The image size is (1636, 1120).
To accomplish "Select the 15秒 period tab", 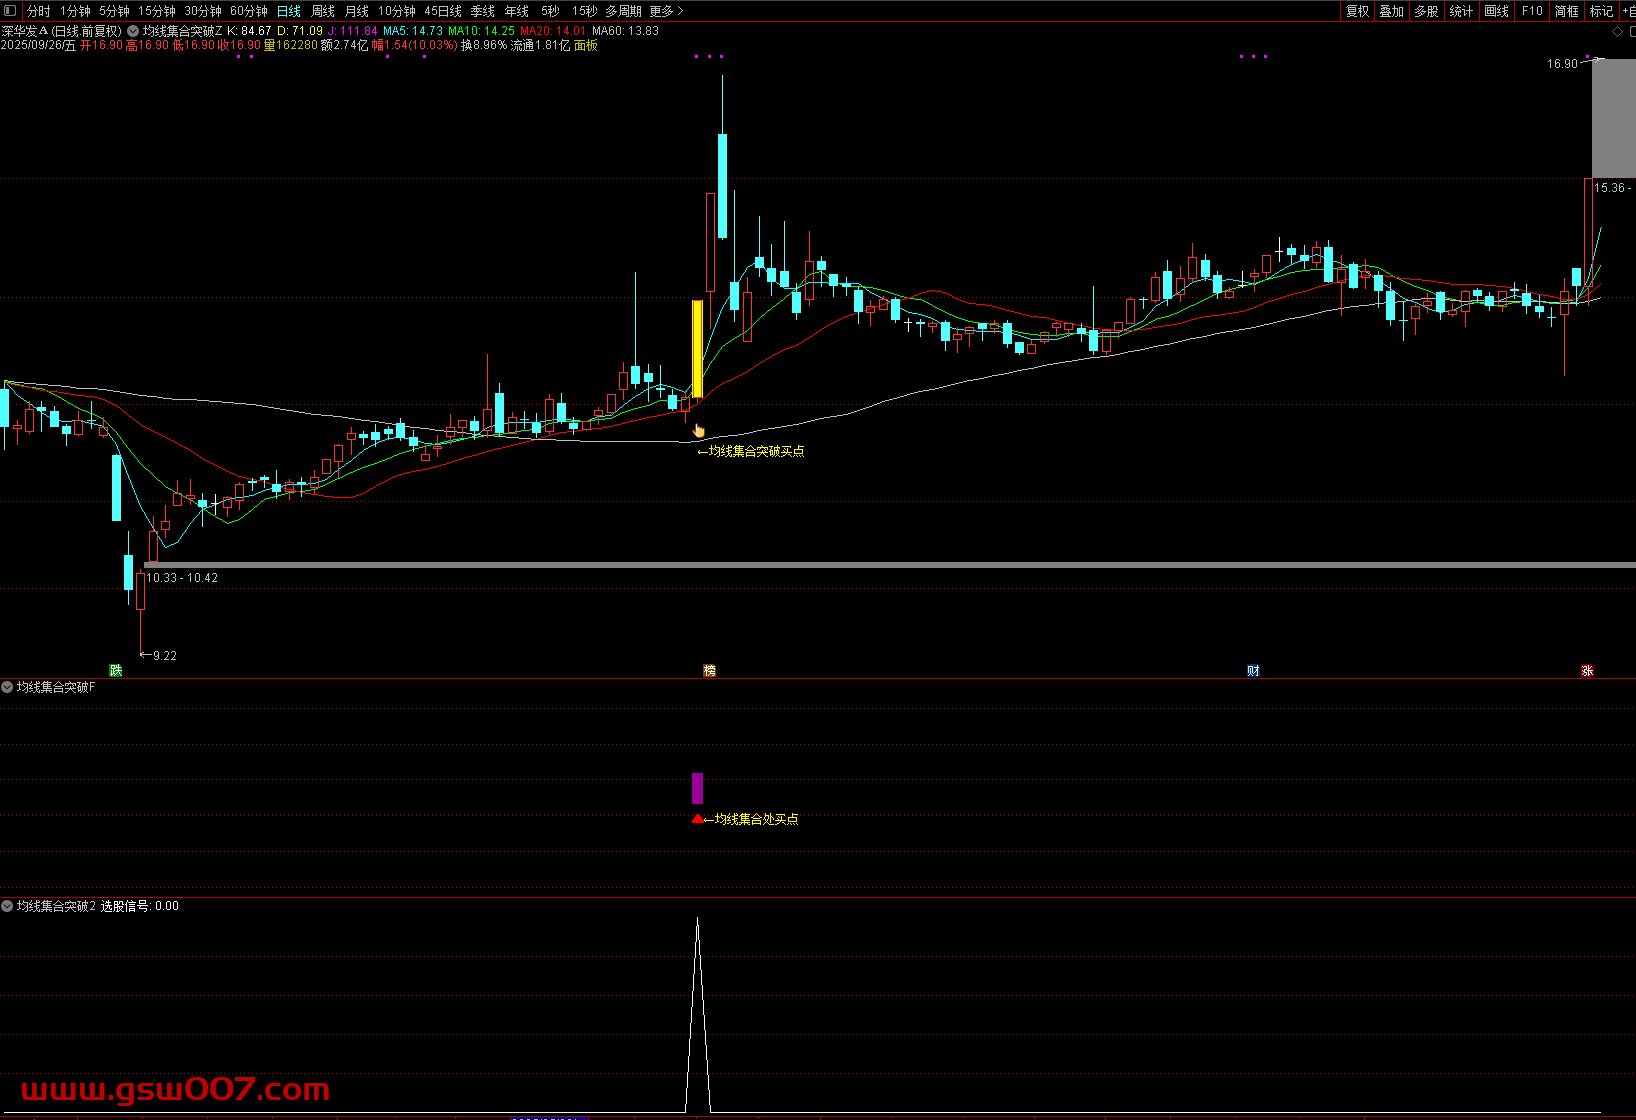I will click(x=585, y=11).
